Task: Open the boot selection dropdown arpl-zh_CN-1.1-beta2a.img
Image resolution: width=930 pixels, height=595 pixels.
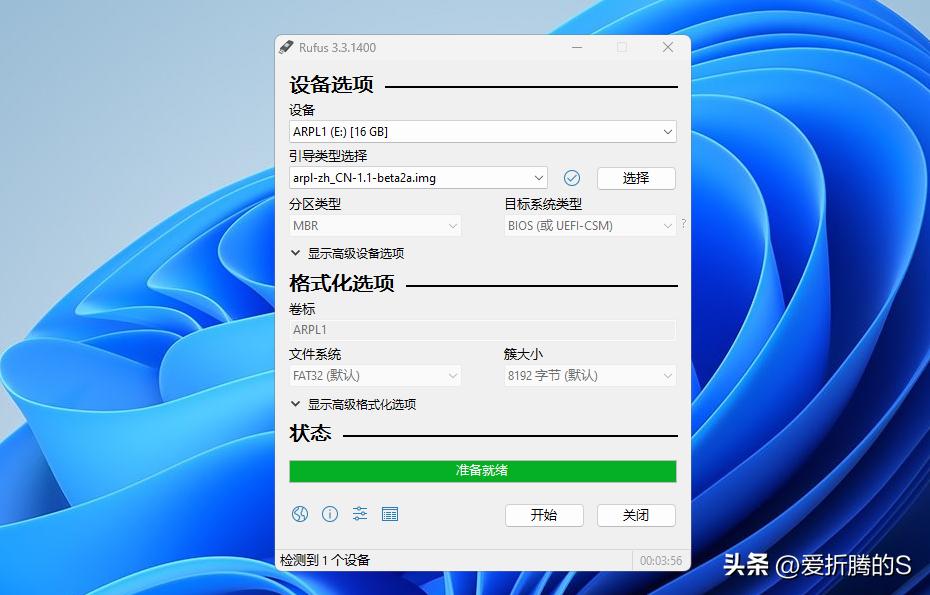Action: [419, 177]
